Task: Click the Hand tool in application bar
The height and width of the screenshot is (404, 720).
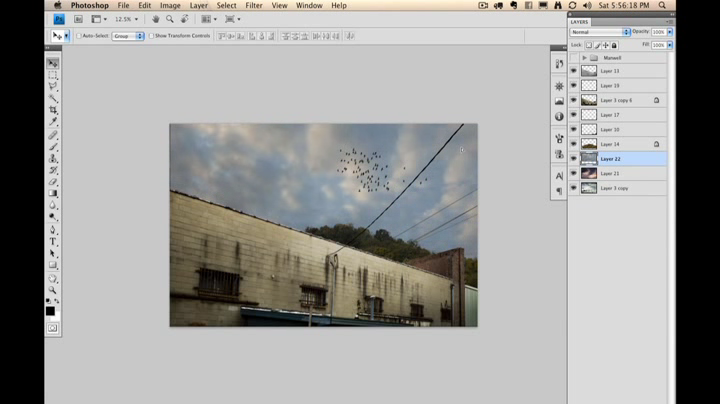Action: pos(156,19)
